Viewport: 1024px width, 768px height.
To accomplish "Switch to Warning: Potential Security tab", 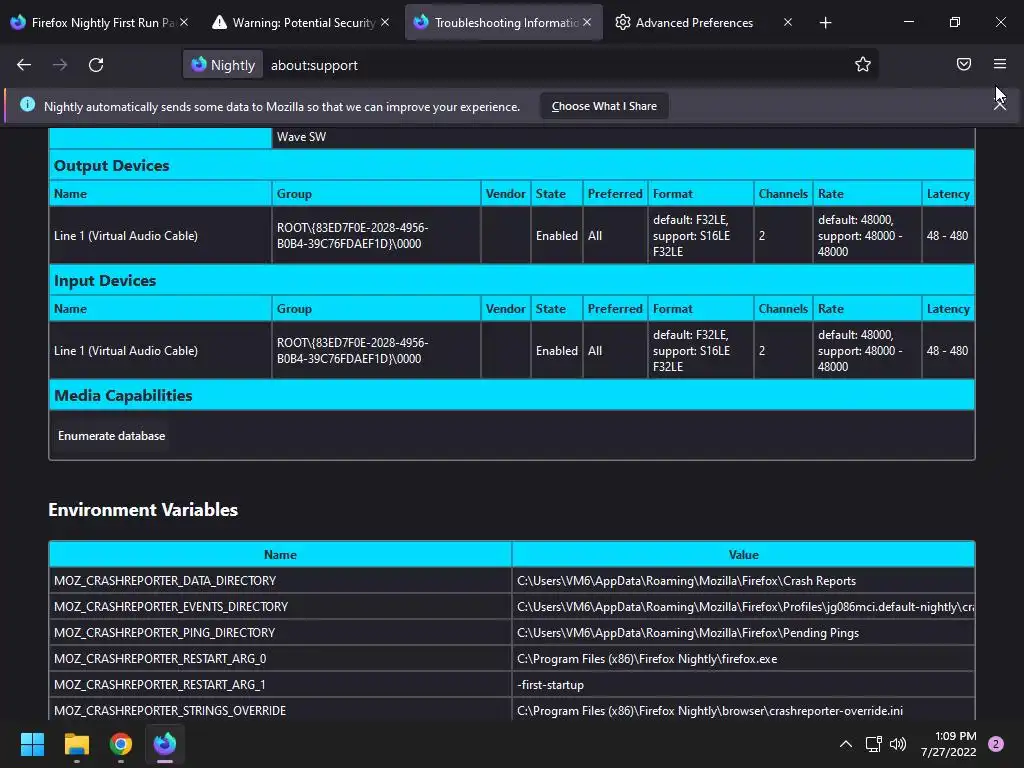I will [x=299, y=23].
